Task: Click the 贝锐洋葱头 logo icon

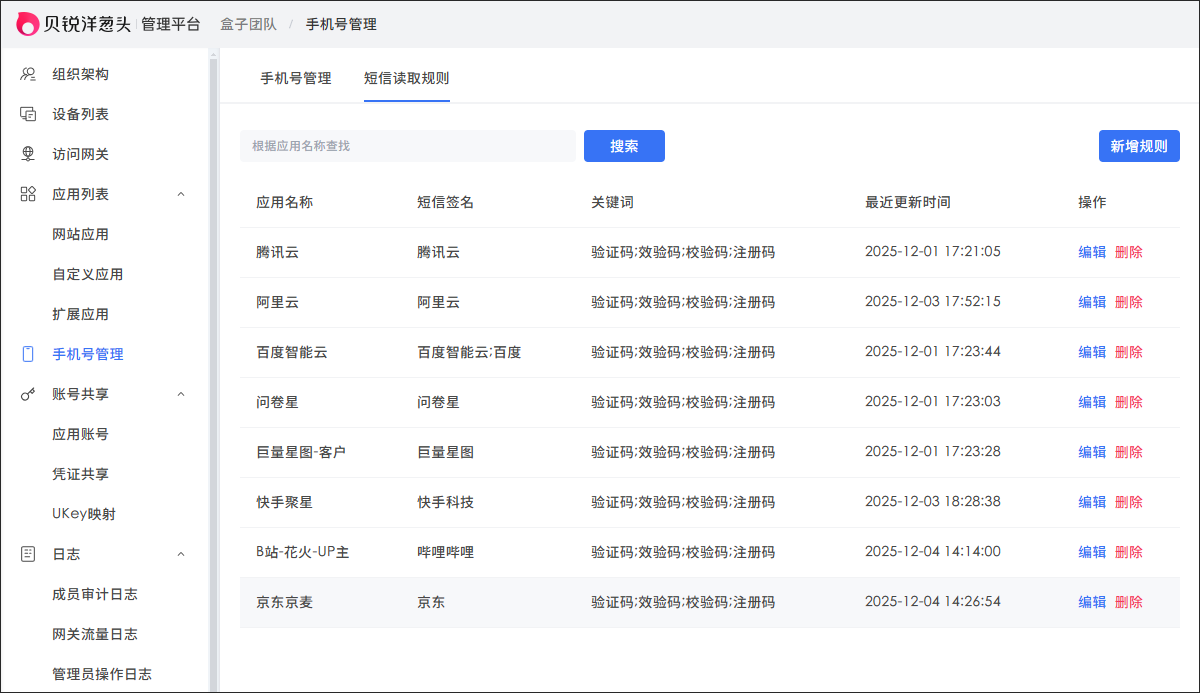Action: point(28,24)
